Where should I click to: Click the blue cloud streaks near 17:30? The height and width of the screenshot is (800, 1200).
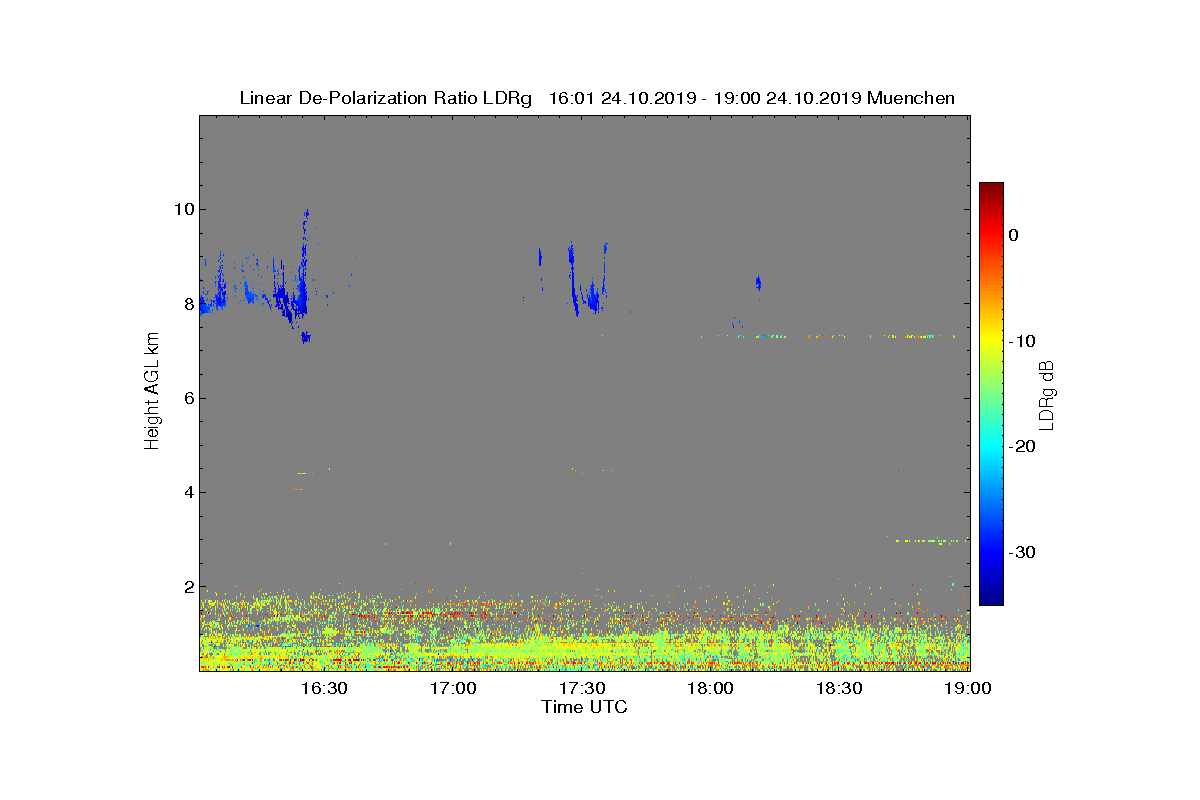[x=589, y=280]
